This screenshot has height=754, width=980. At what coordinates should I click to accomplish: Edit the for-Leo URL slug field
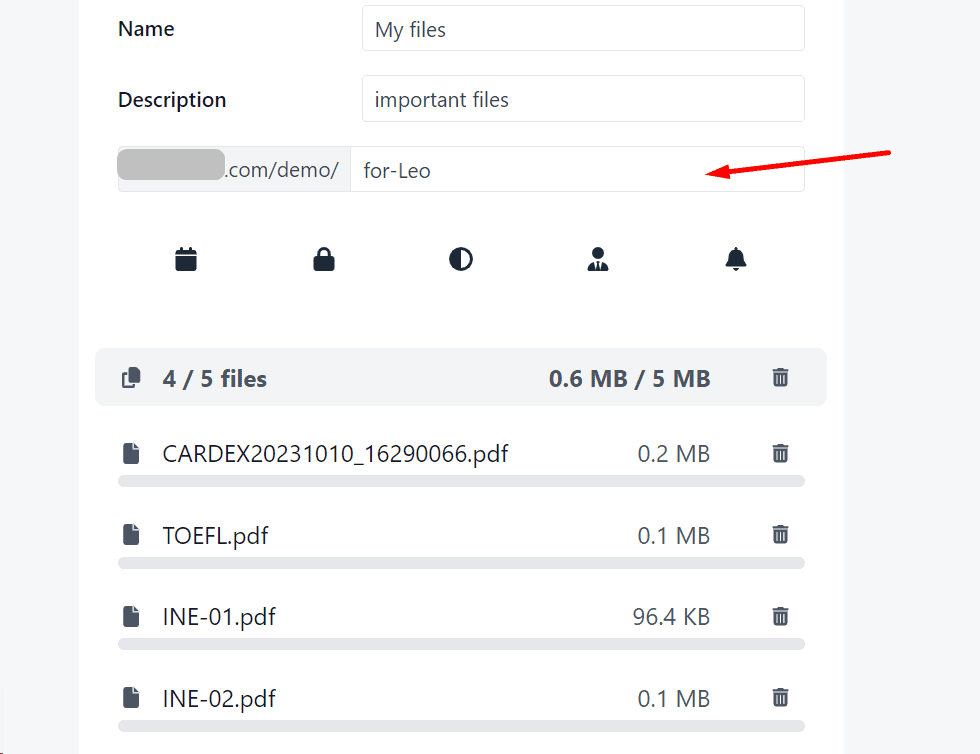(x=577, y=170)
